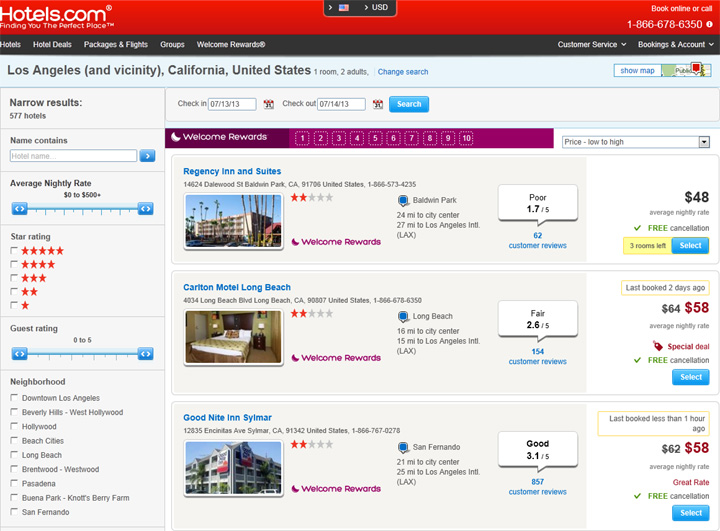Click Welcome Rewards night stamp 10

click(466, 138)
